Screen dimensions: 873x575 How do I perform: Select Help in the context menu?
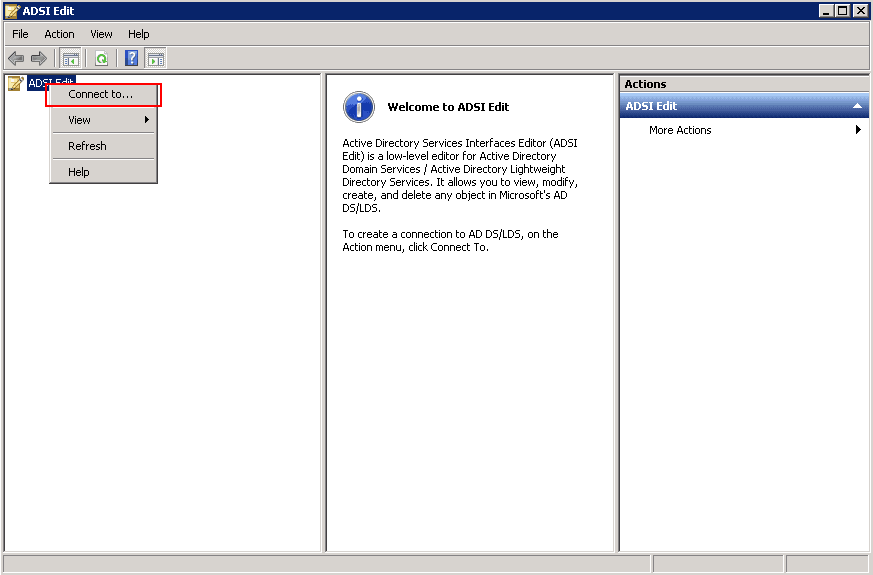point(104,172)
